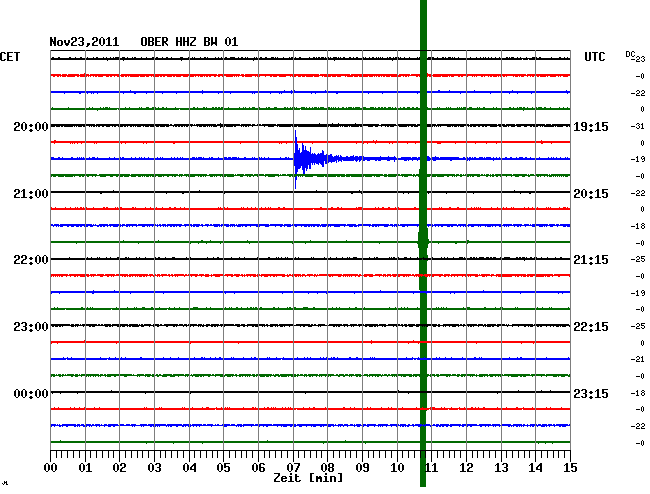Viewport: 650px width, 494px height.
Task: Select the 23:00 CET time label
Action: tap(31, 327)
